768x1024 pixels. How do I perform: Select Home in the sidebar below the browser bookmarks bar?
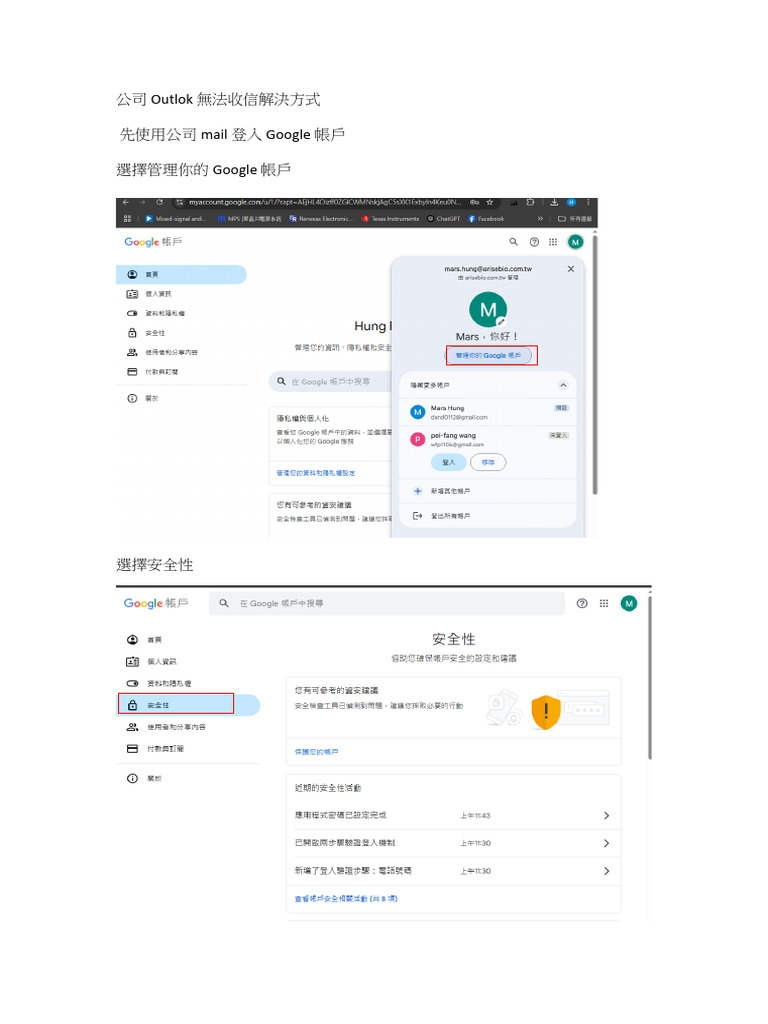[x=181, y=274]
